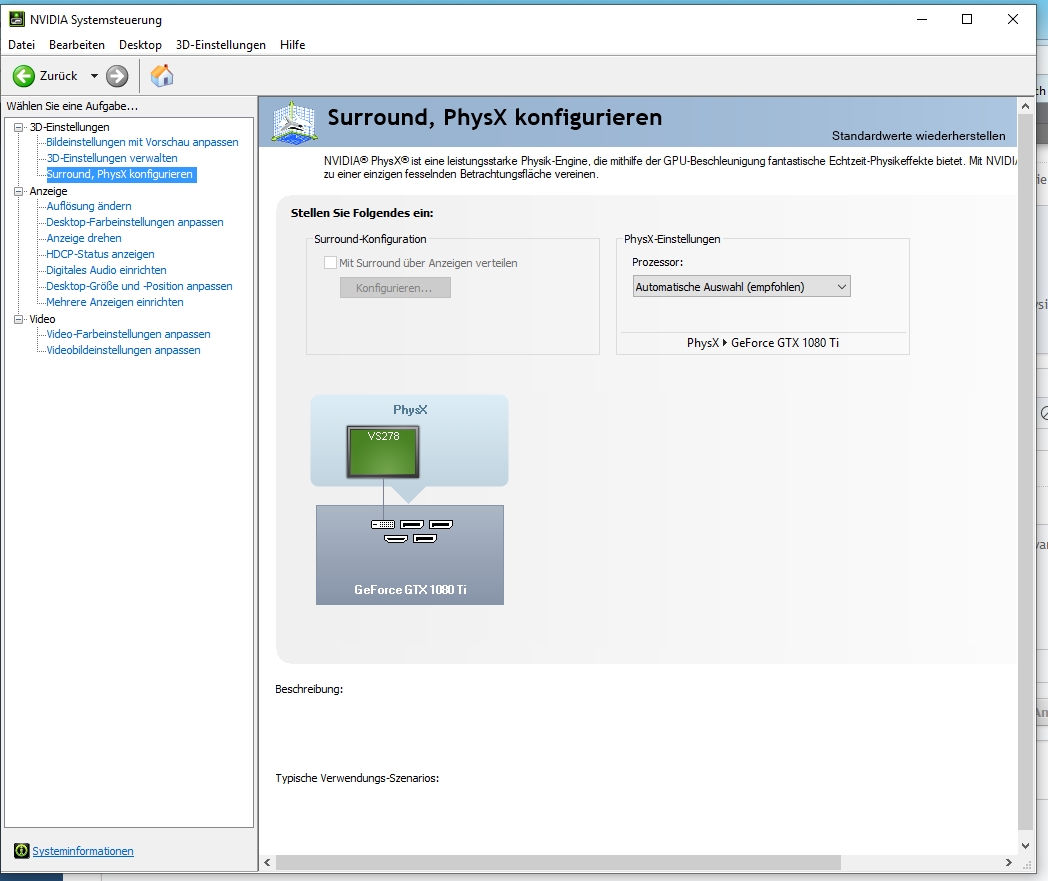The image size is (1048, 881).
Task: Open HDCP-Status anzeigen
Action: click(100, 255)
